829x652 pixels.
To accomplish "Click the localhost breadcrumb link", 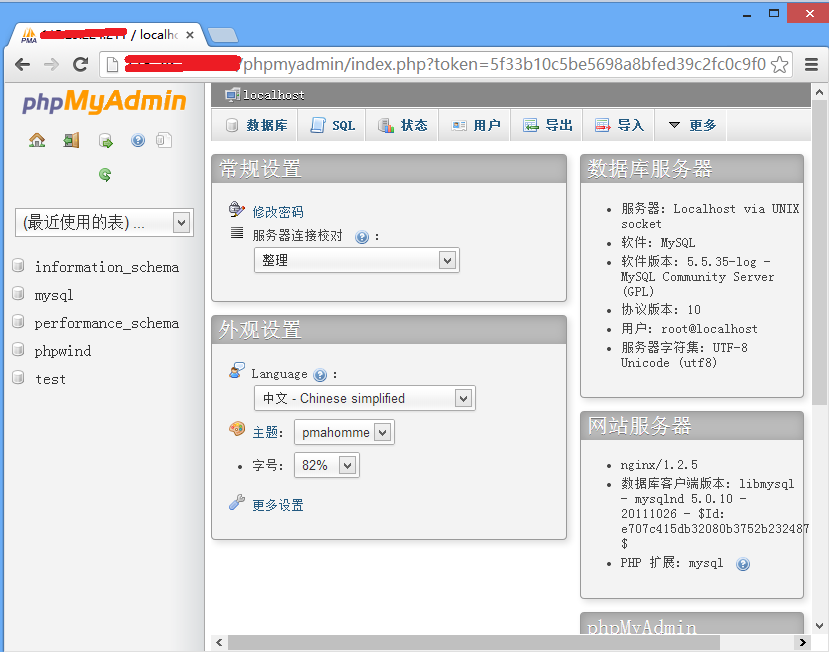I will point(274,95).
